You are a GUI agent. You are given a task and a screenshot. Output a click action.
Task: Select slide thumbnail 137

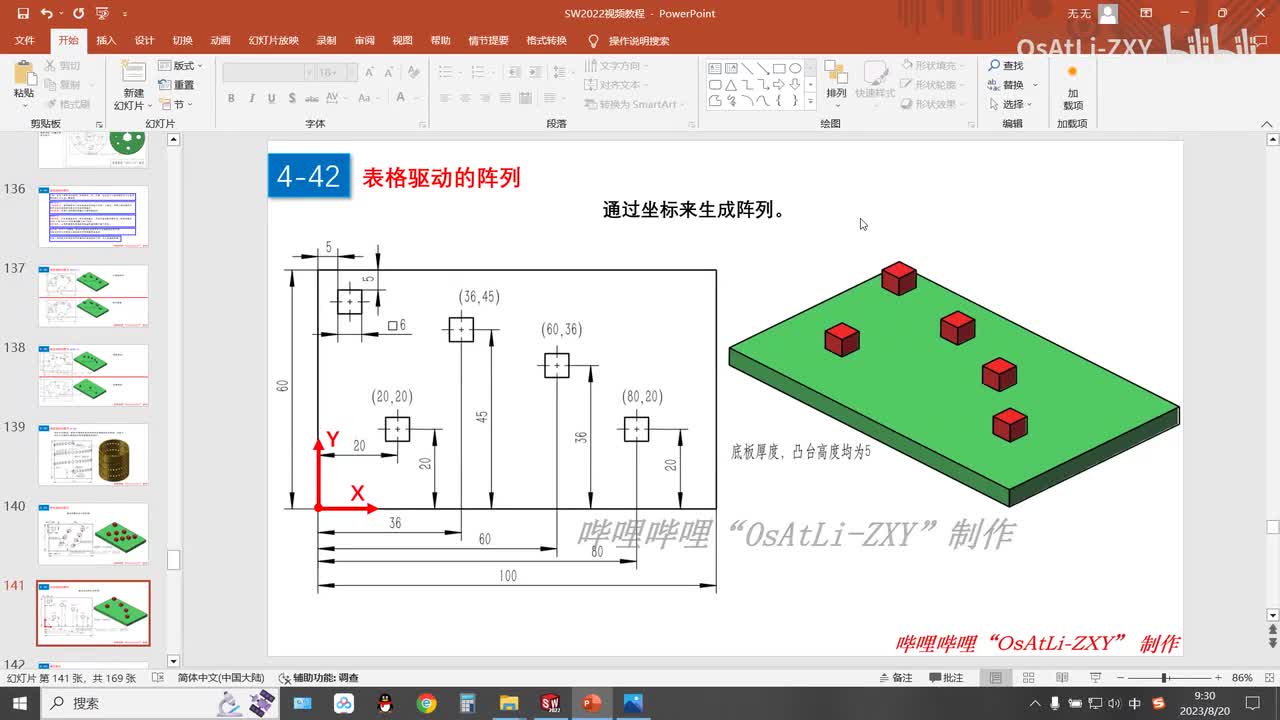point(93,296)
